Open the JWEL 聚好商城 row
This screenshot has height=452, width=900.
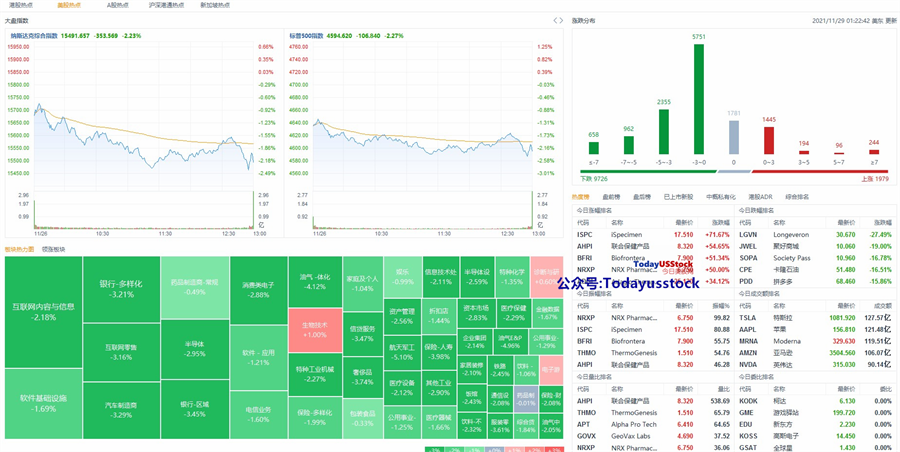[816, 246]
